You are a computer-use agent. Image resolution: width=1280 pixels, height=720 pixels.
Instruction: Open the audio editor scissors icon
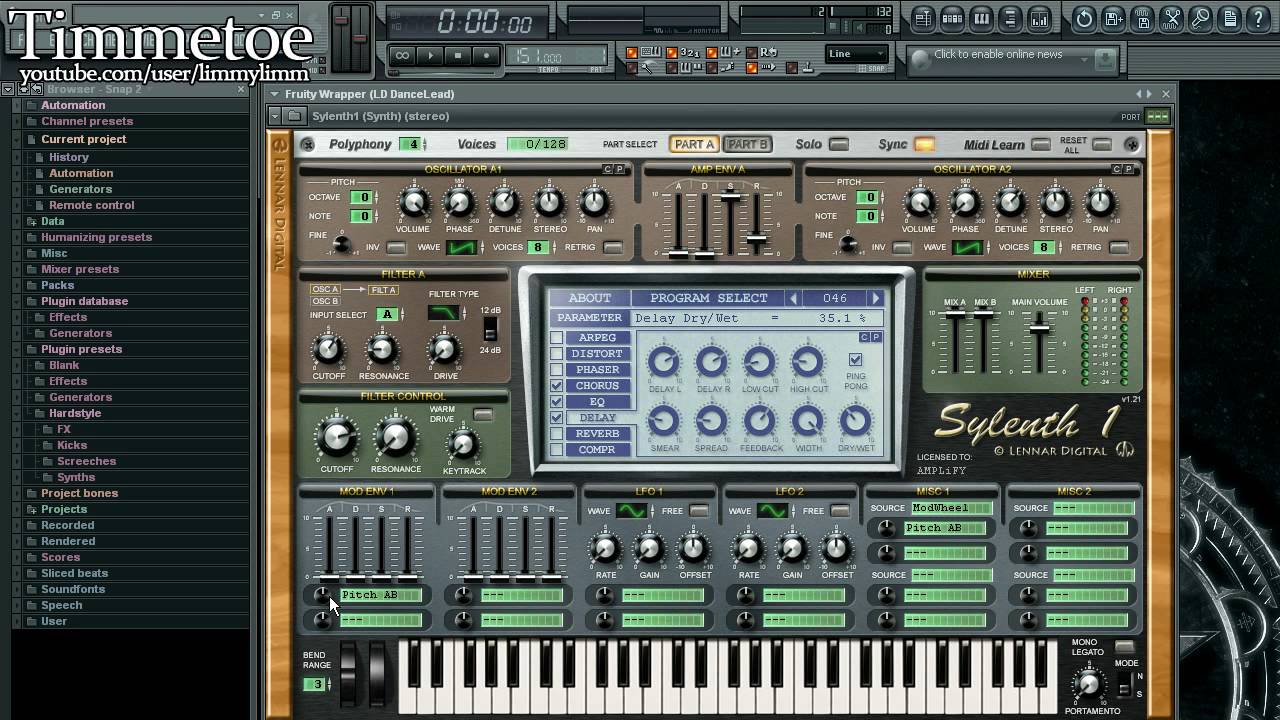pos(1171,19)
